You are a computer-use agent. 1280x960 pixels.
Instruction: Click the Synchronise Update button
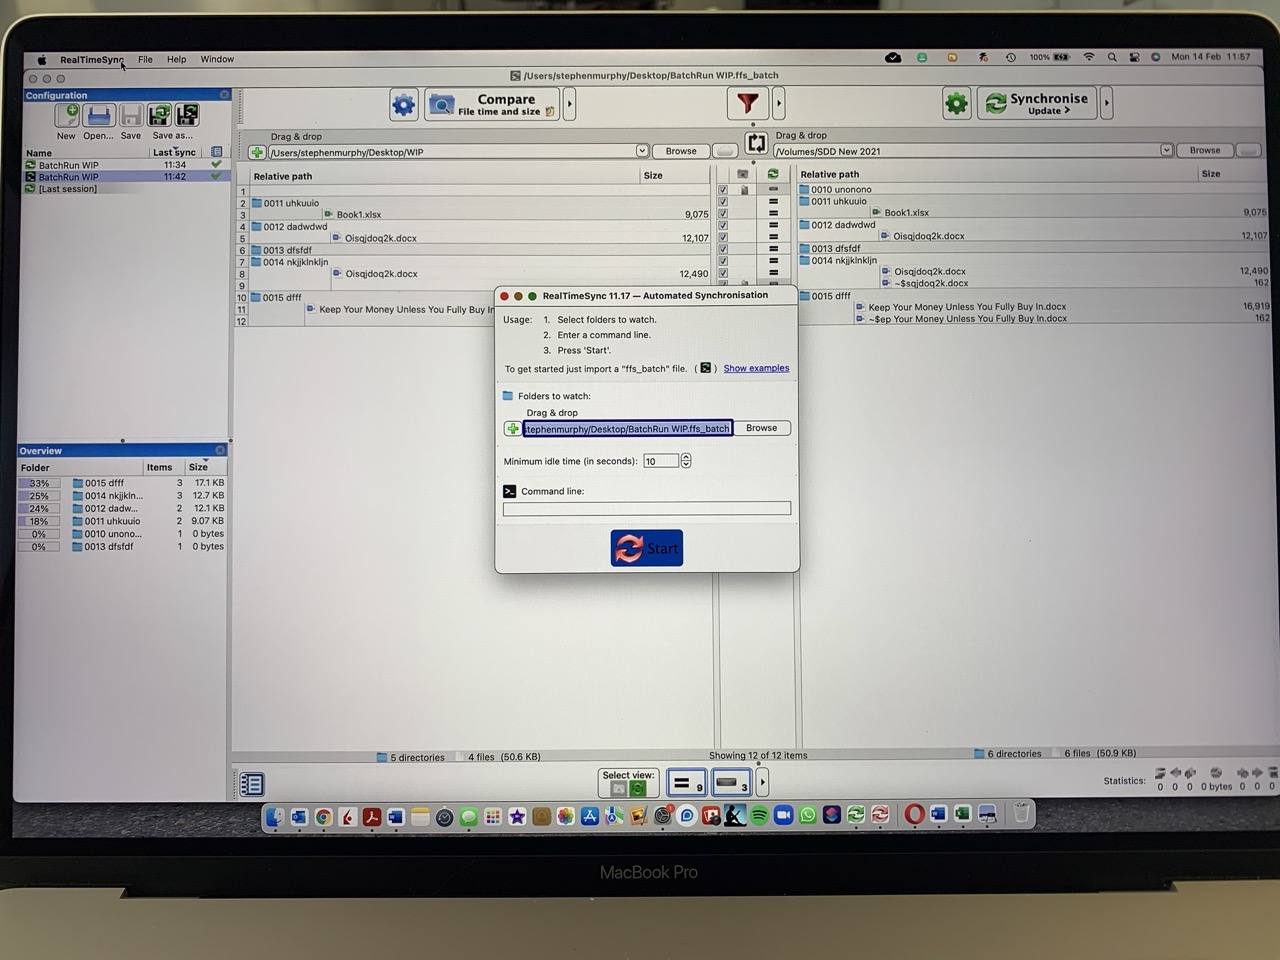[x=1037, y=102]
